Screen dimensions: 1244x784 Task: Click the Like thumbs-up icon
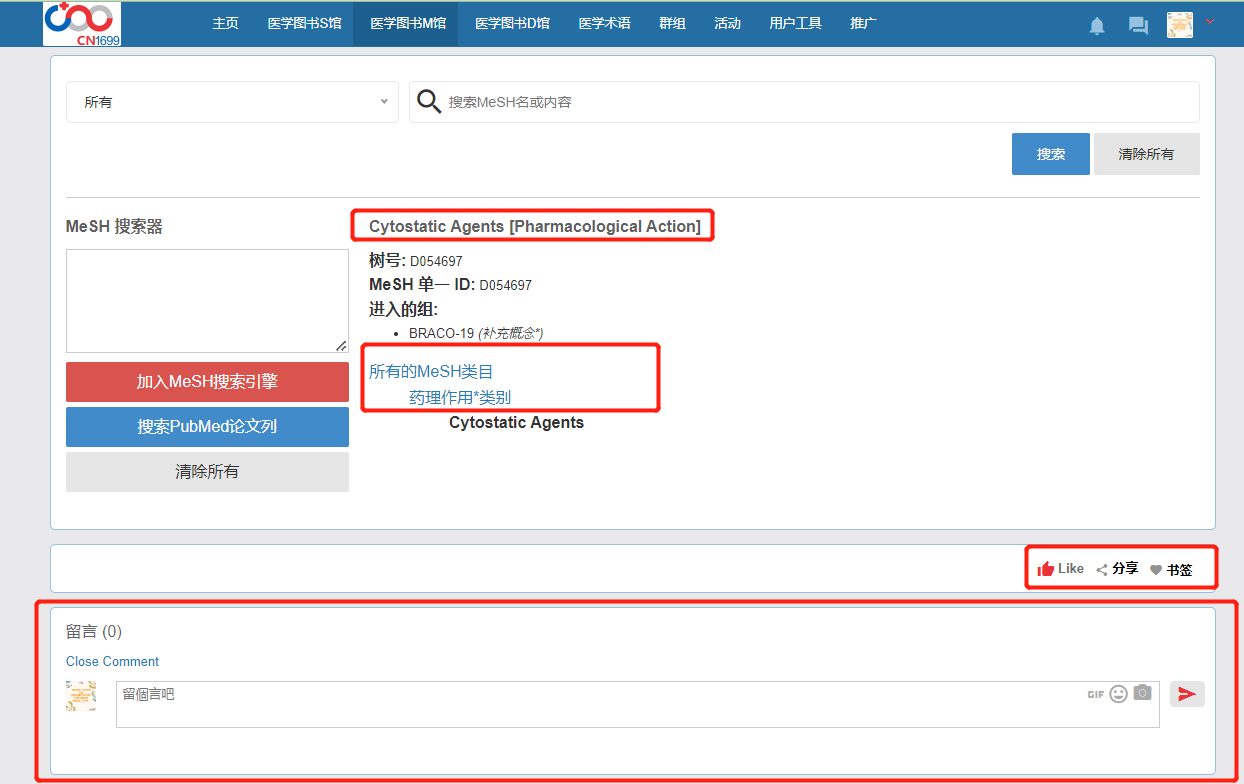point(1046,569)
